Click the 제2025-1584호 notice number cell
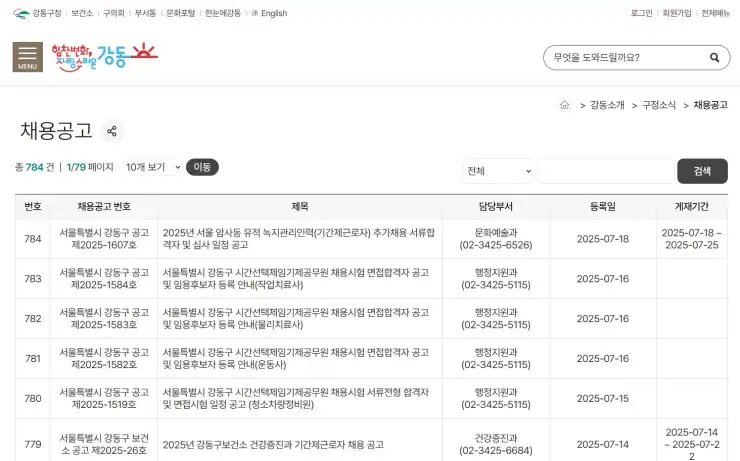Screen dimensions: 740x461 104,278
